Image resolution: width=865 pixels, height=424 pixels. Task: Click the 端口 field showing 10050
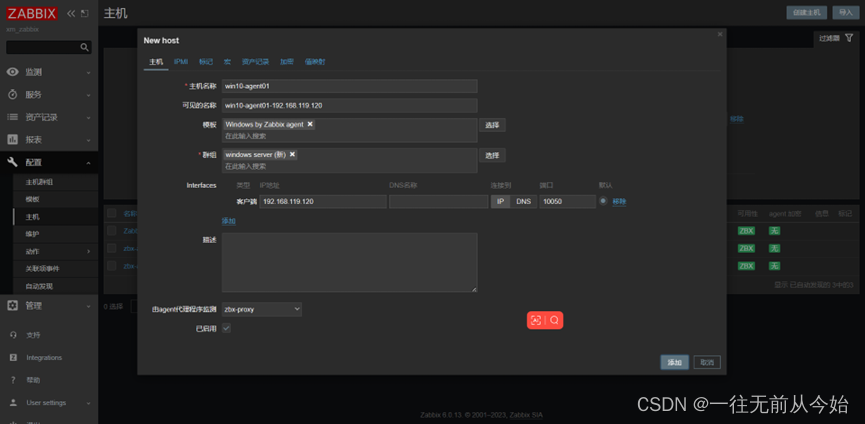(568, 201)
